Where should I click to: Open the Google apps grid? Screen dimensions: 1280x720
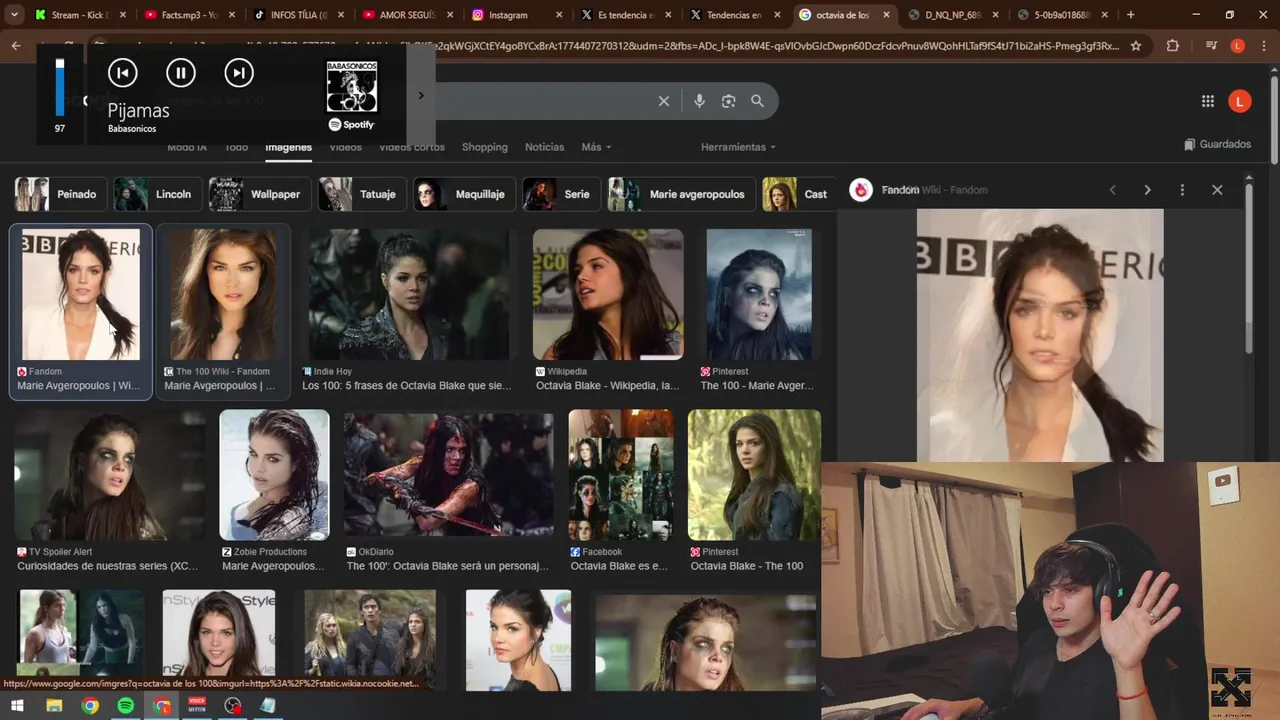pos(1208,101)
